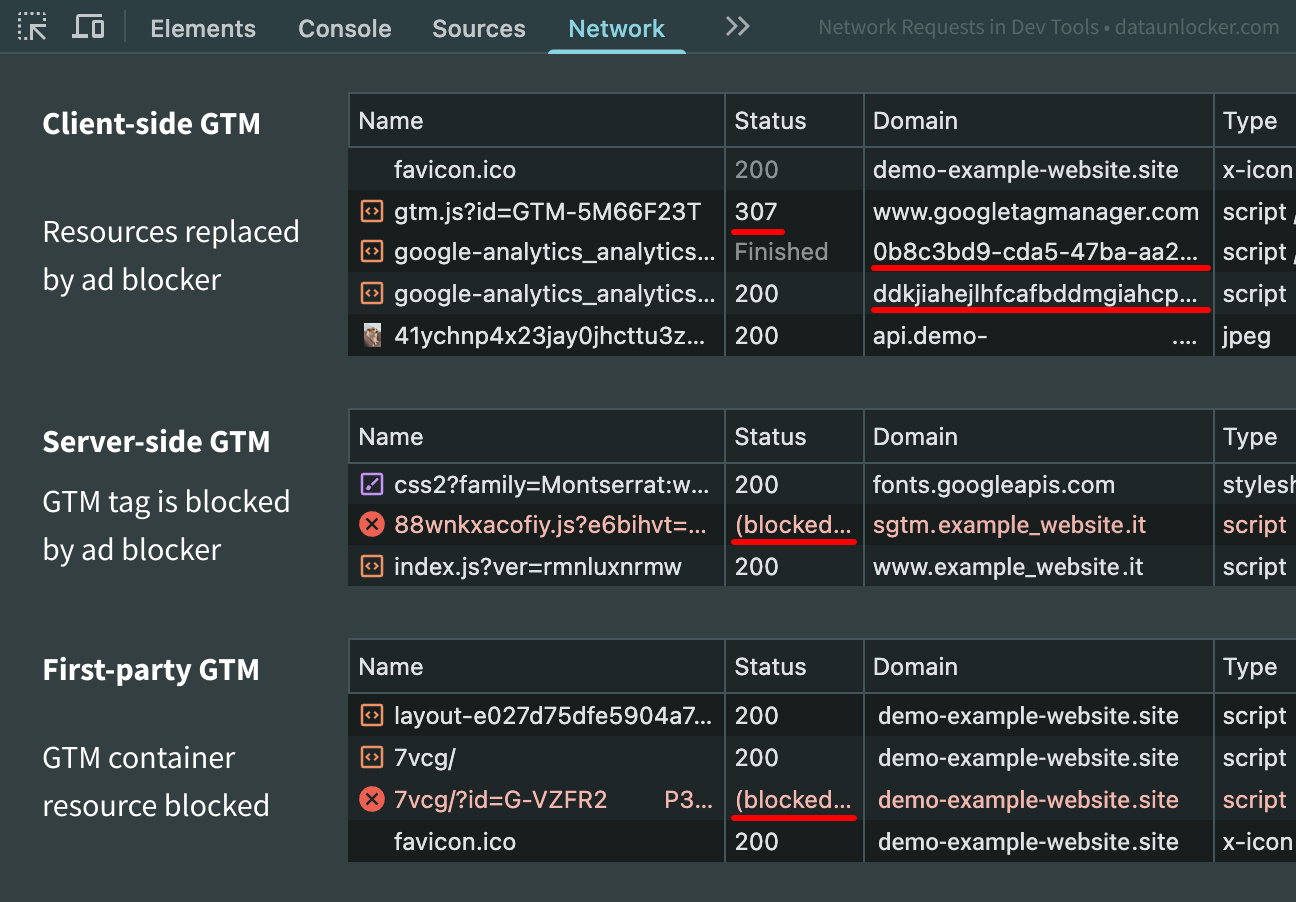Image resolution: width=1296 pixels, height=902 pixels.
Task: Click the 307 status cell
Action: pos(756,212)
